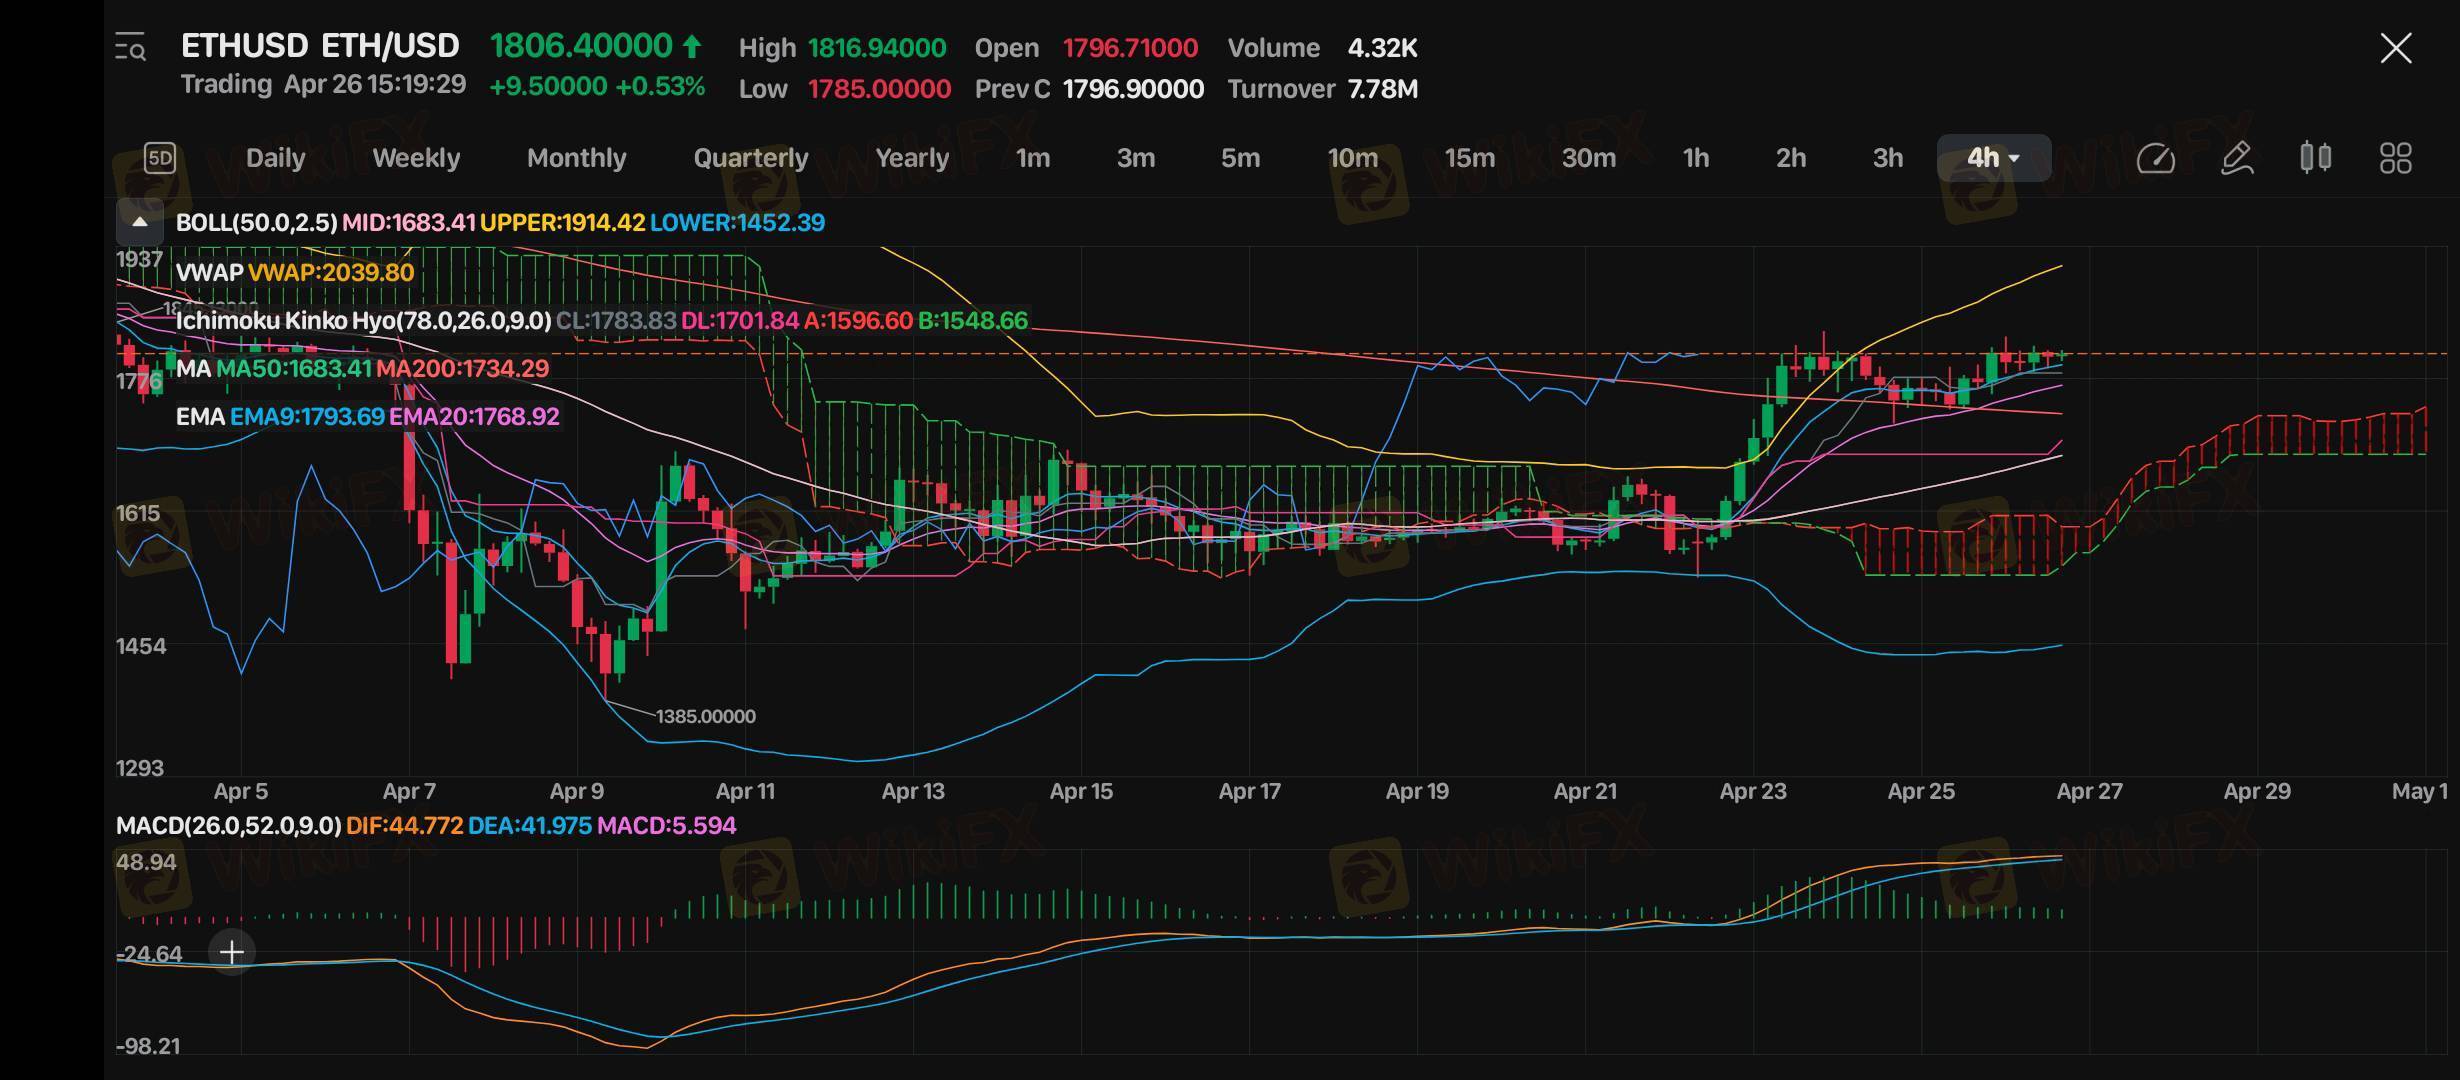
Task: Select the 15m interval
Action: pyautogui.click(x=1469, y=158)
